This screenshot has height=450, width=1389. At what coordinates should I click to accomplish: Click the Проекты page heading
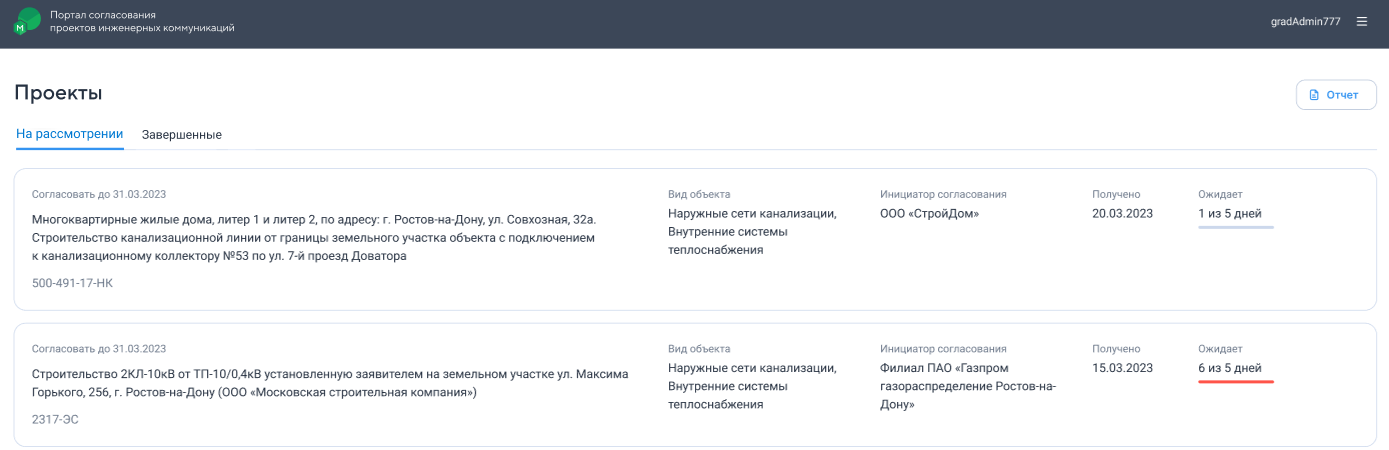point(58,93)
